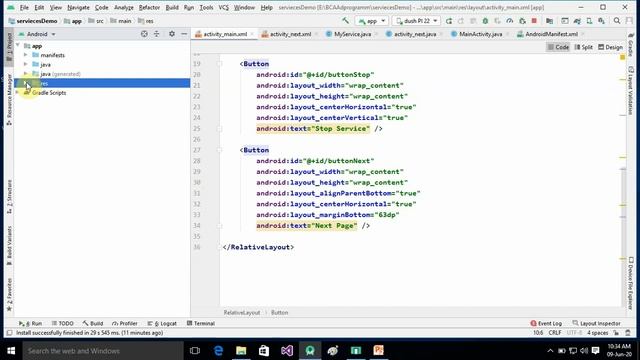Image resolution: width=640 pixels, height=360 pixels.
Task: Open the SDK Manager icon
Action: pos(601,21)
